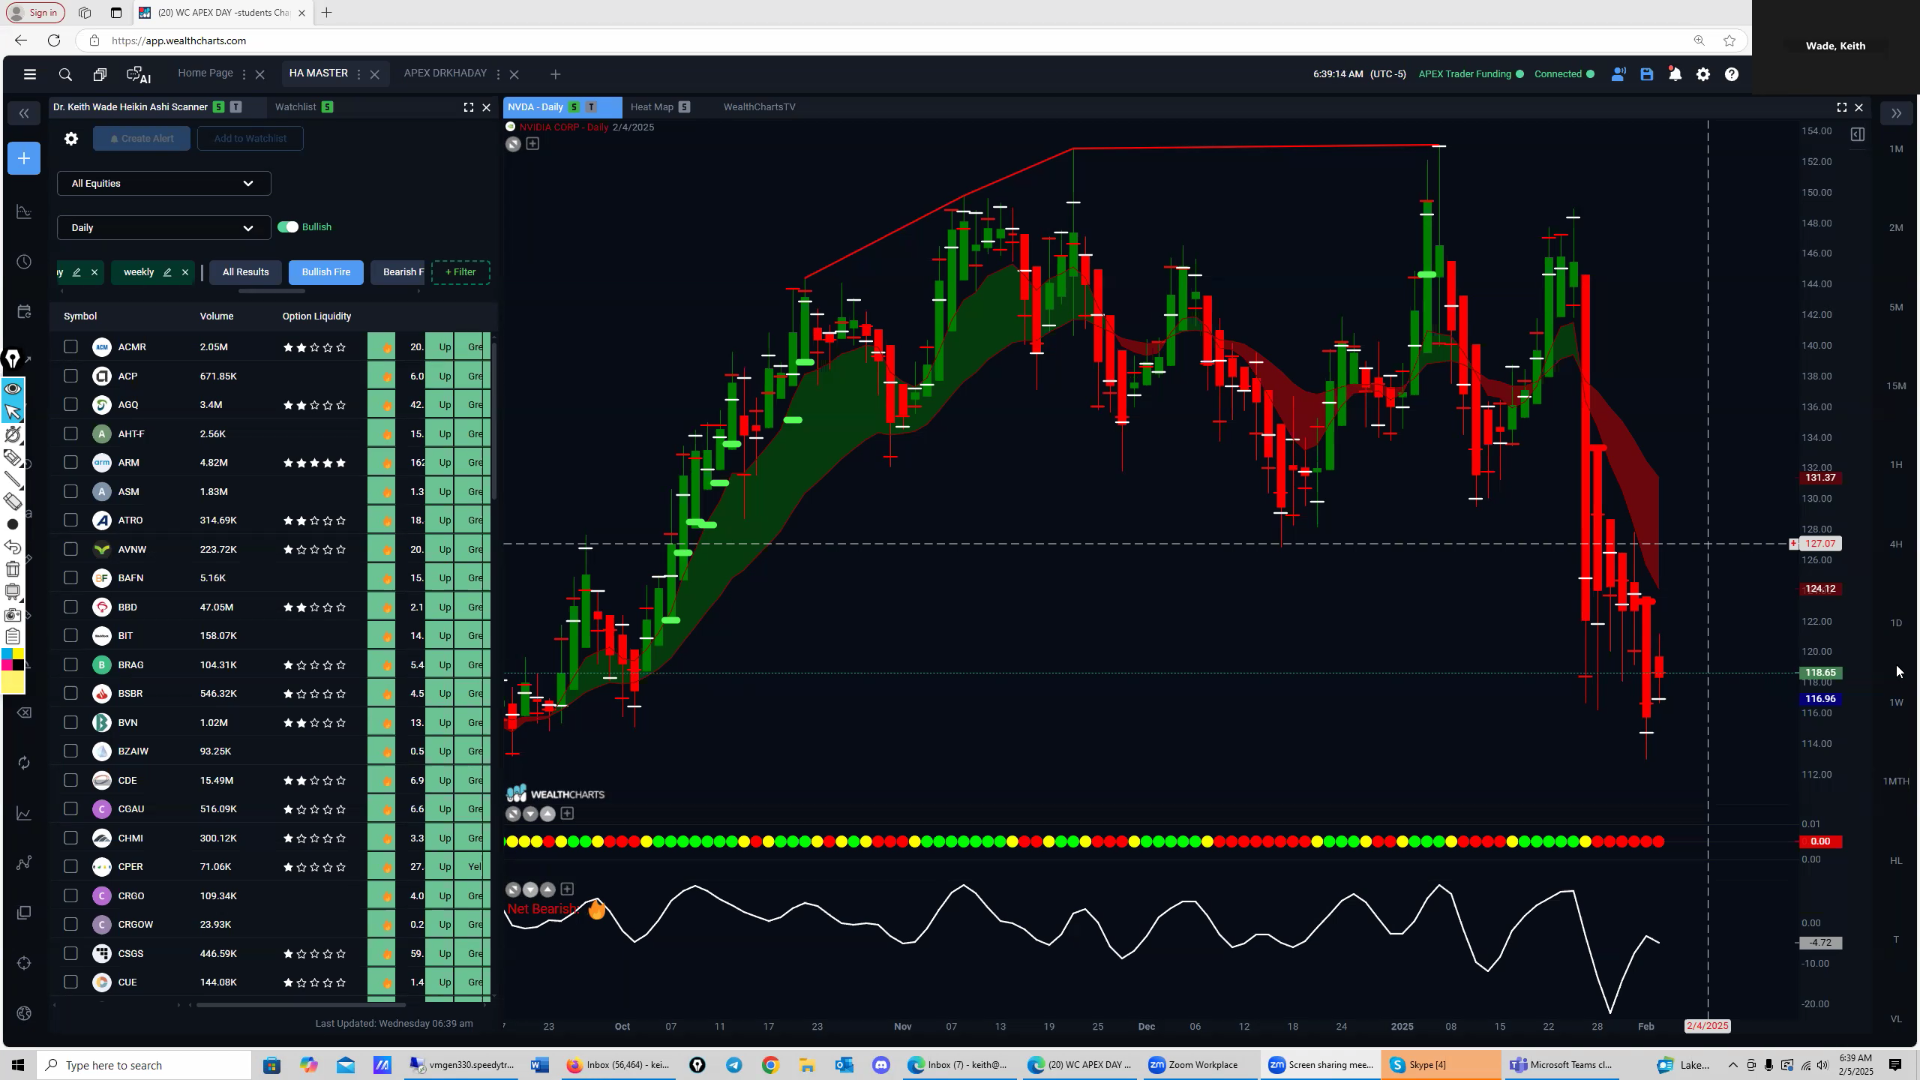Click the blue save layout icon
Viewport: 1920px width, 1080px height.
click(x=1646, y=74)
